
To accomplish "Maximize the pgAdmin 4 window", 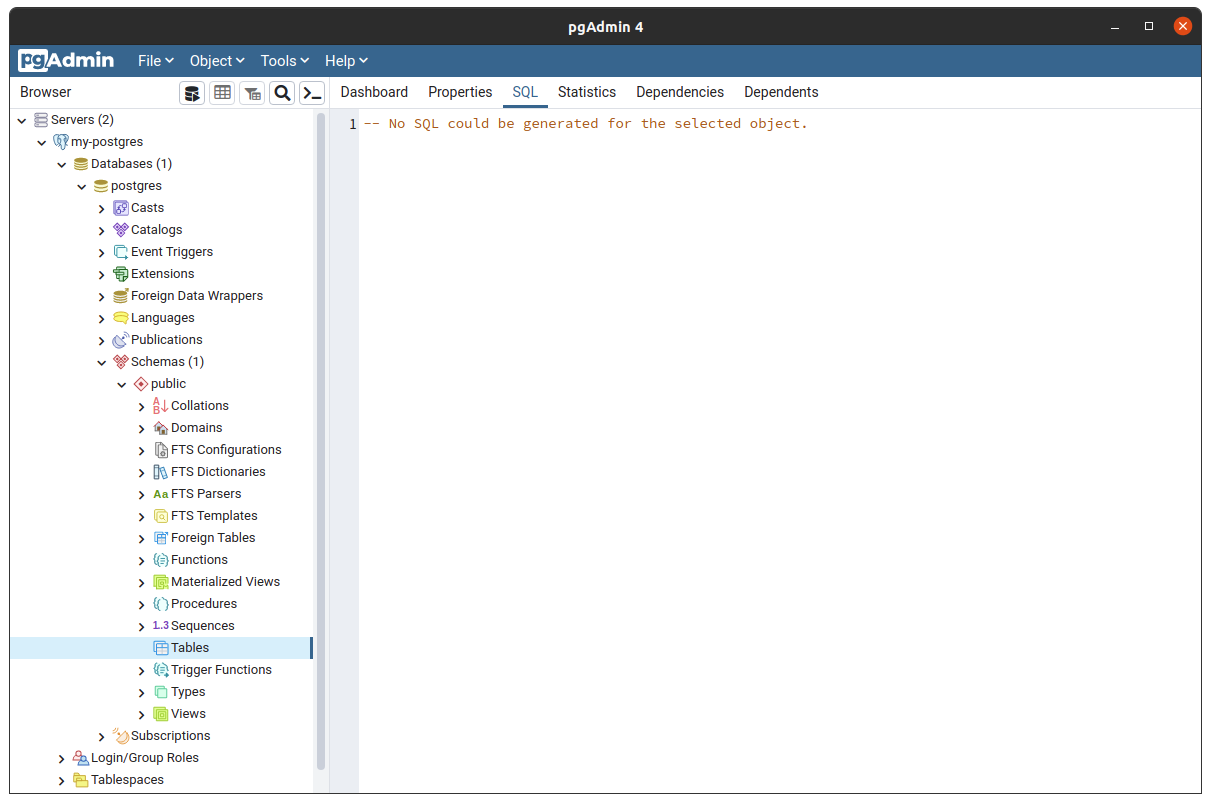I will (1149, 26).
